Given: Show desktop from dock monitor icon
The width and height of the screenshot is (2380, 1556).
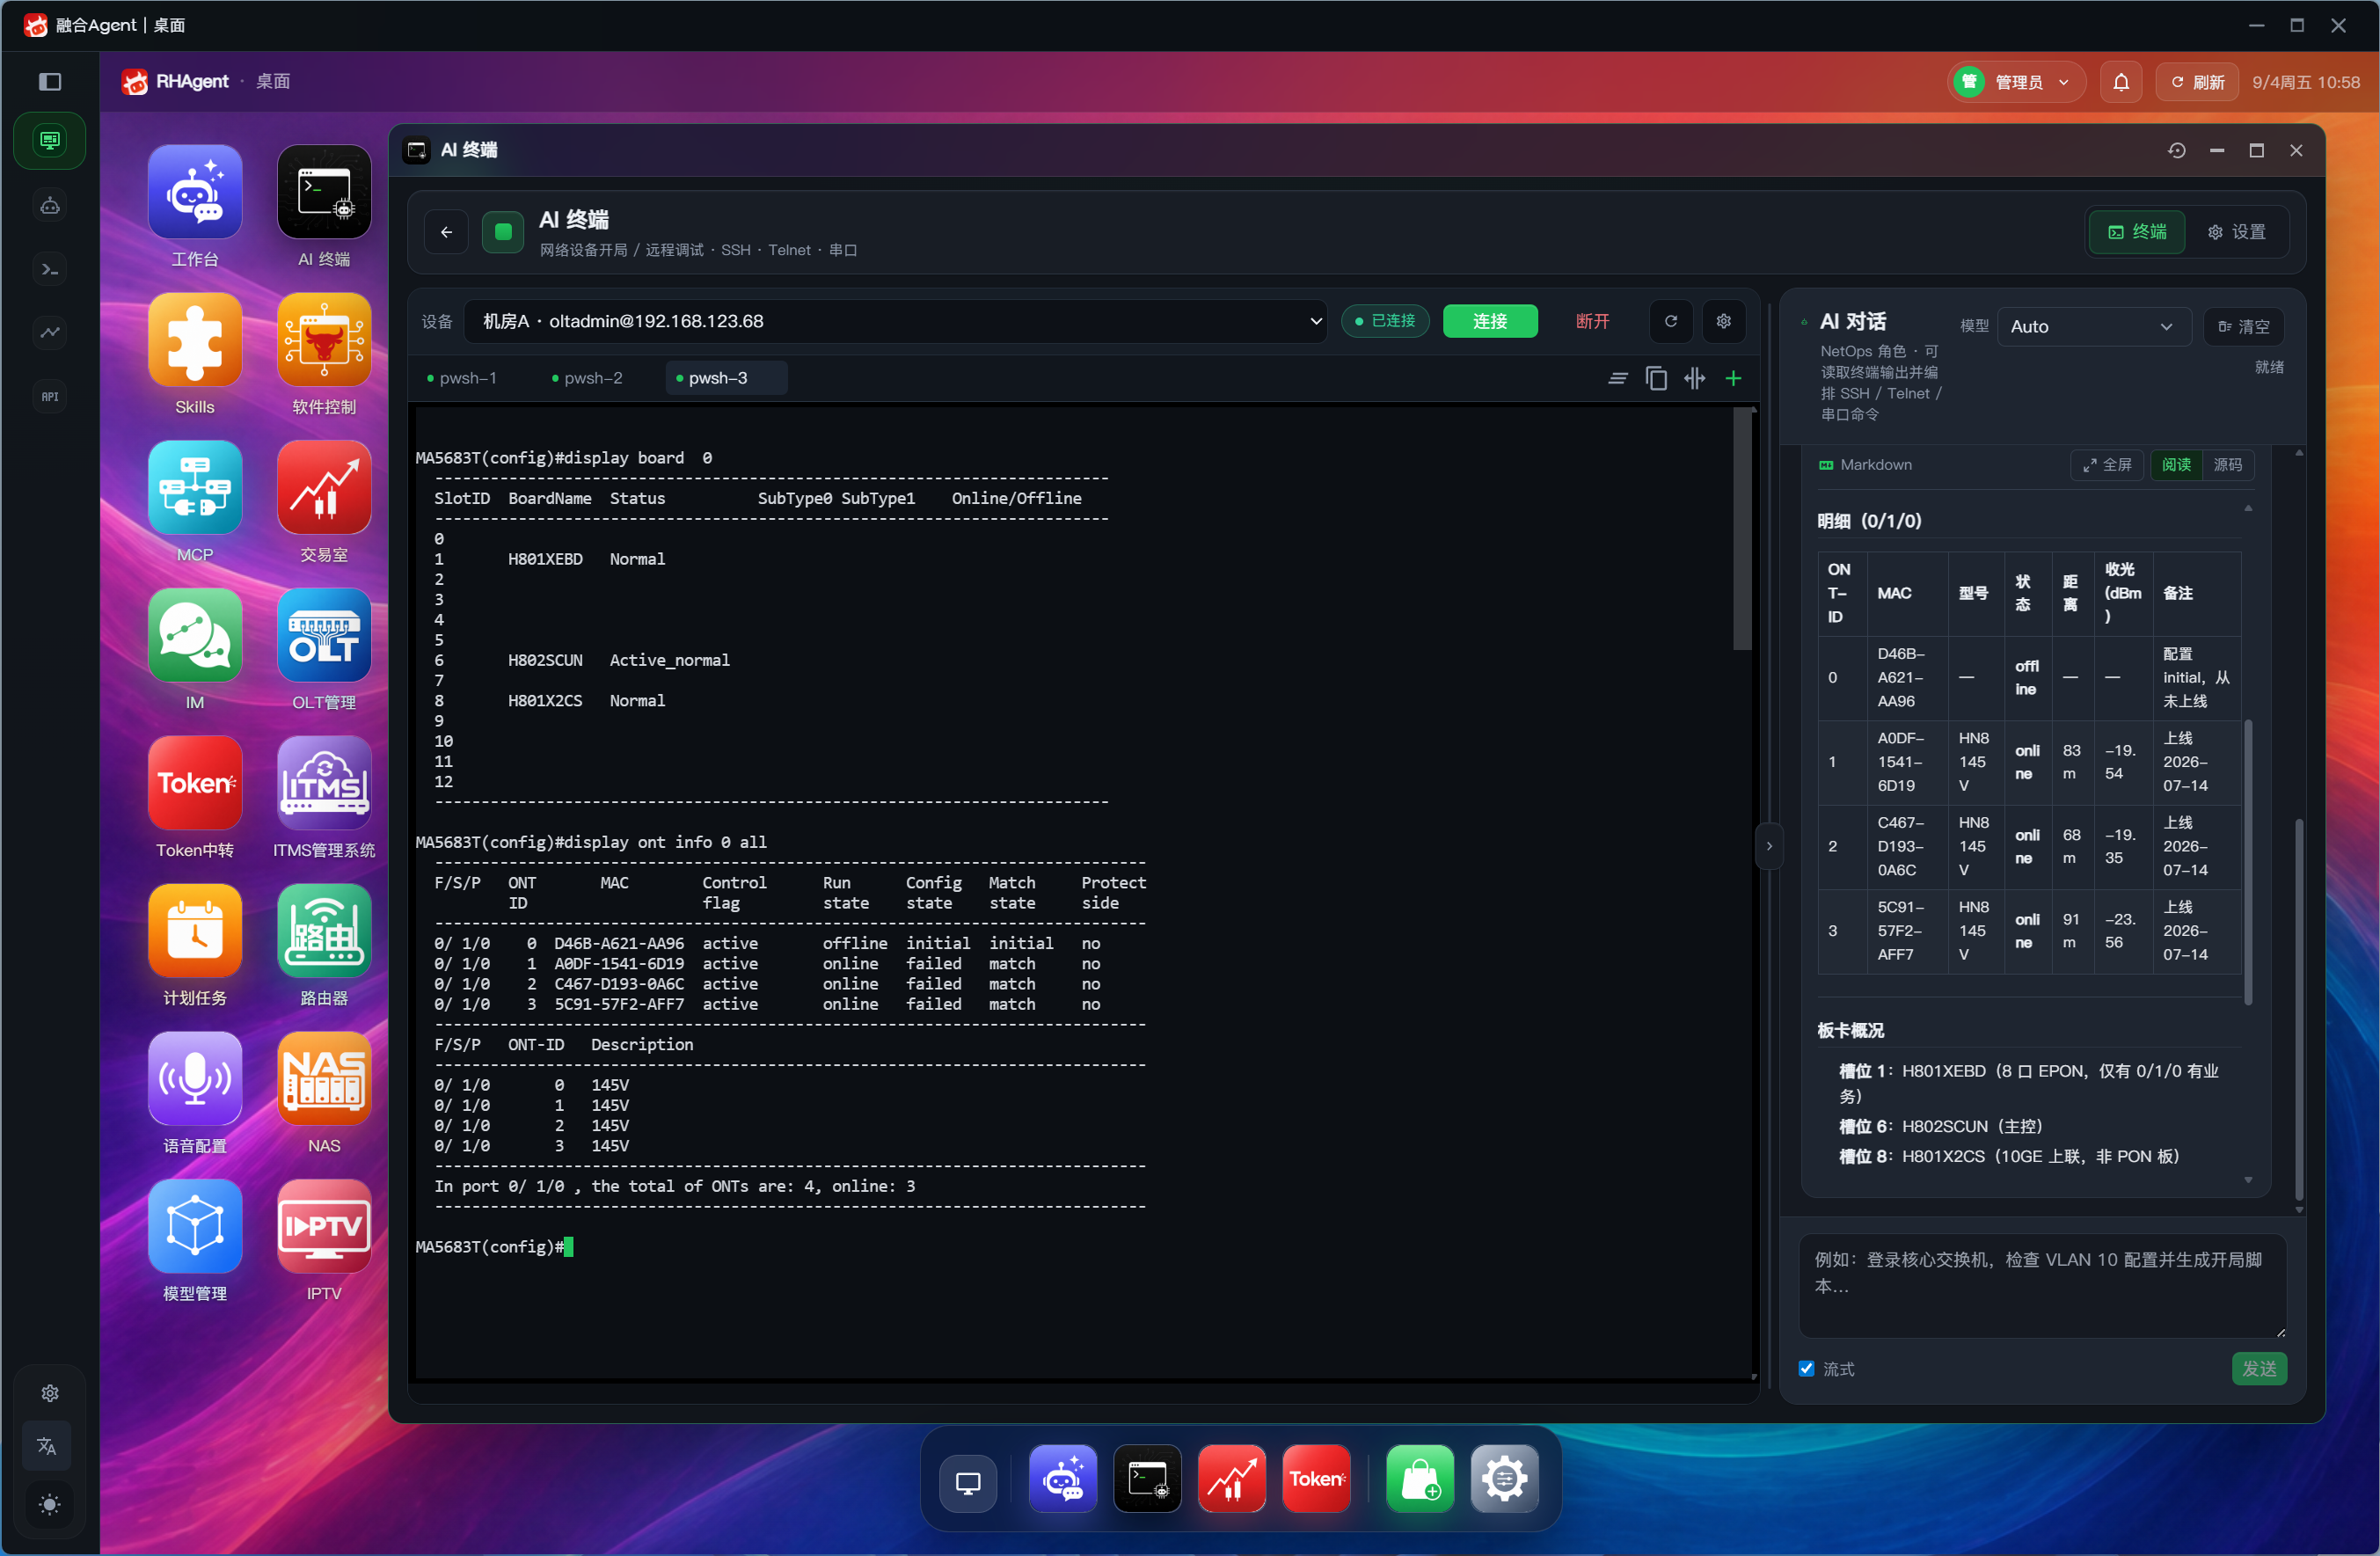Looking at the screenshot, I should pos(968,1483).
